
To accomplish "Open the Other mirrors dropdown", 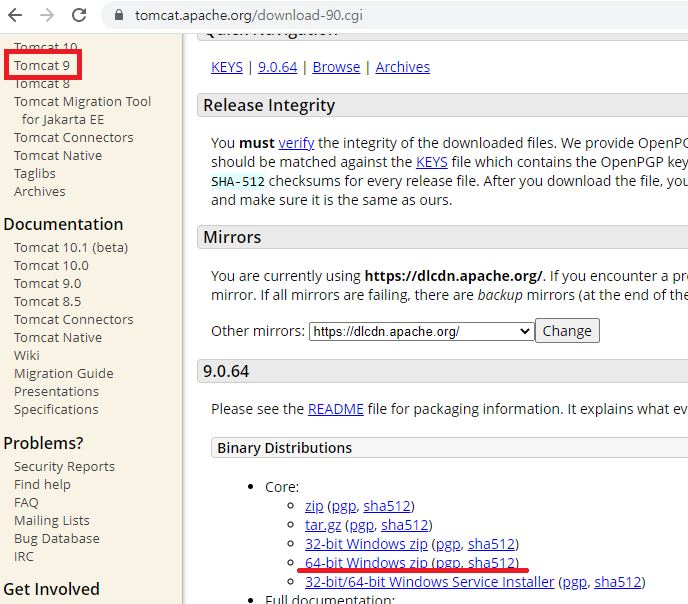I will tap(421, 332).
